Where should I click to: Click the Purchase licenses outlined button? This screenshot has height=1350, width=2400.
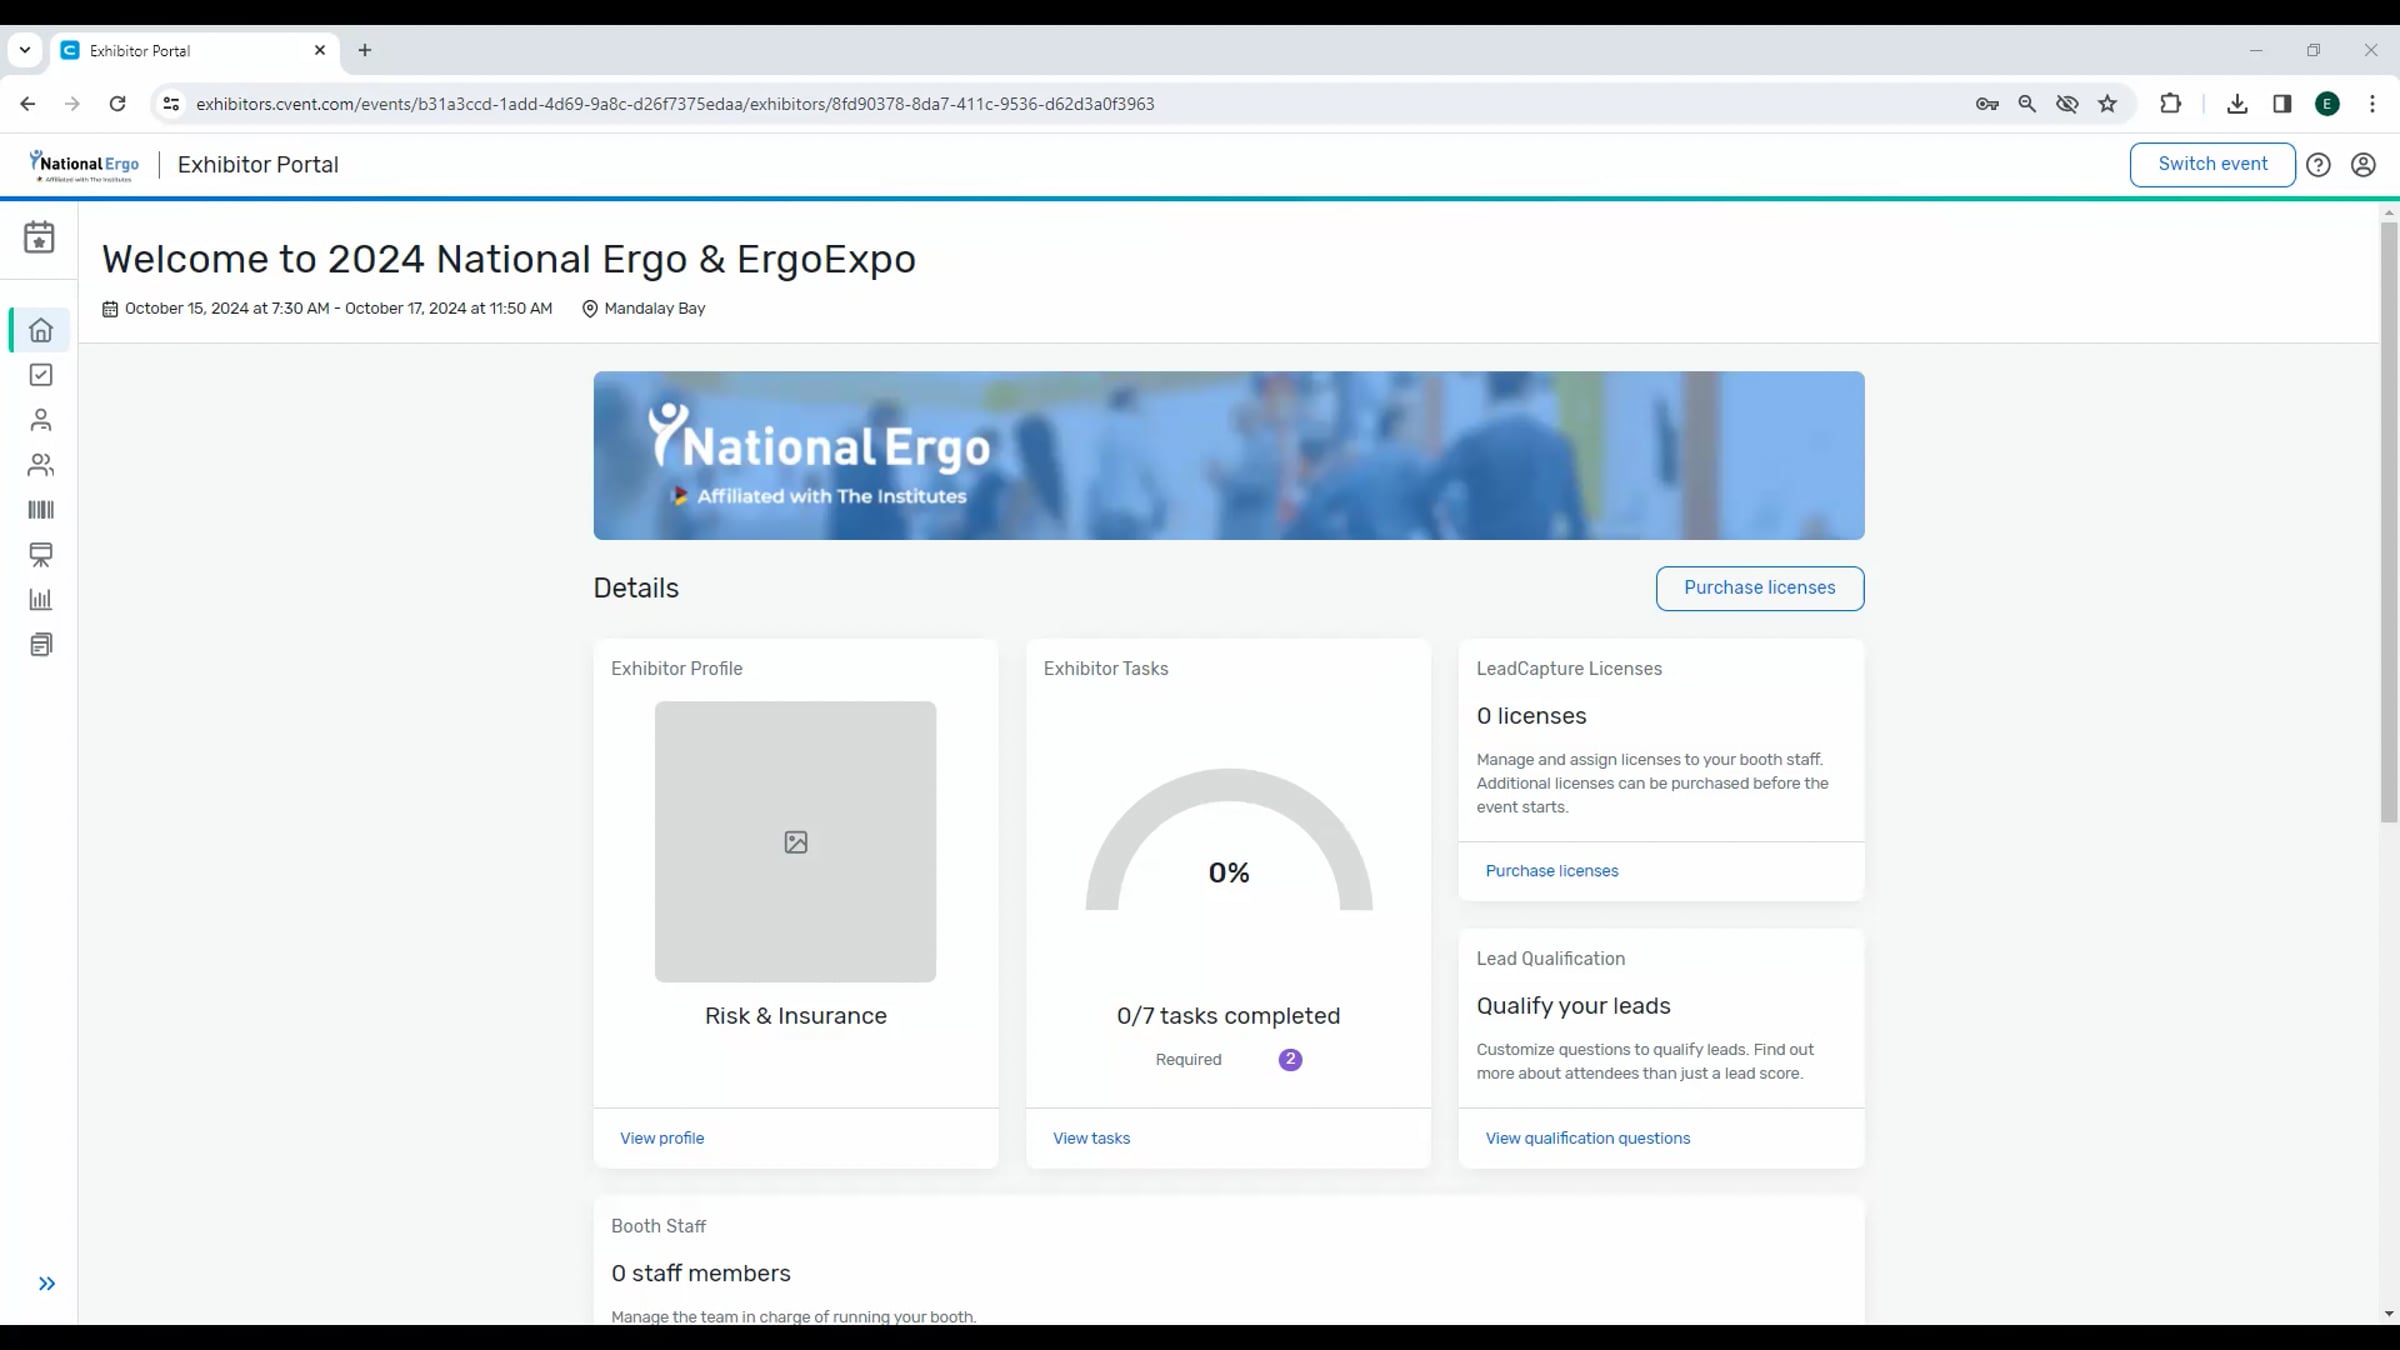(1759, 588)
